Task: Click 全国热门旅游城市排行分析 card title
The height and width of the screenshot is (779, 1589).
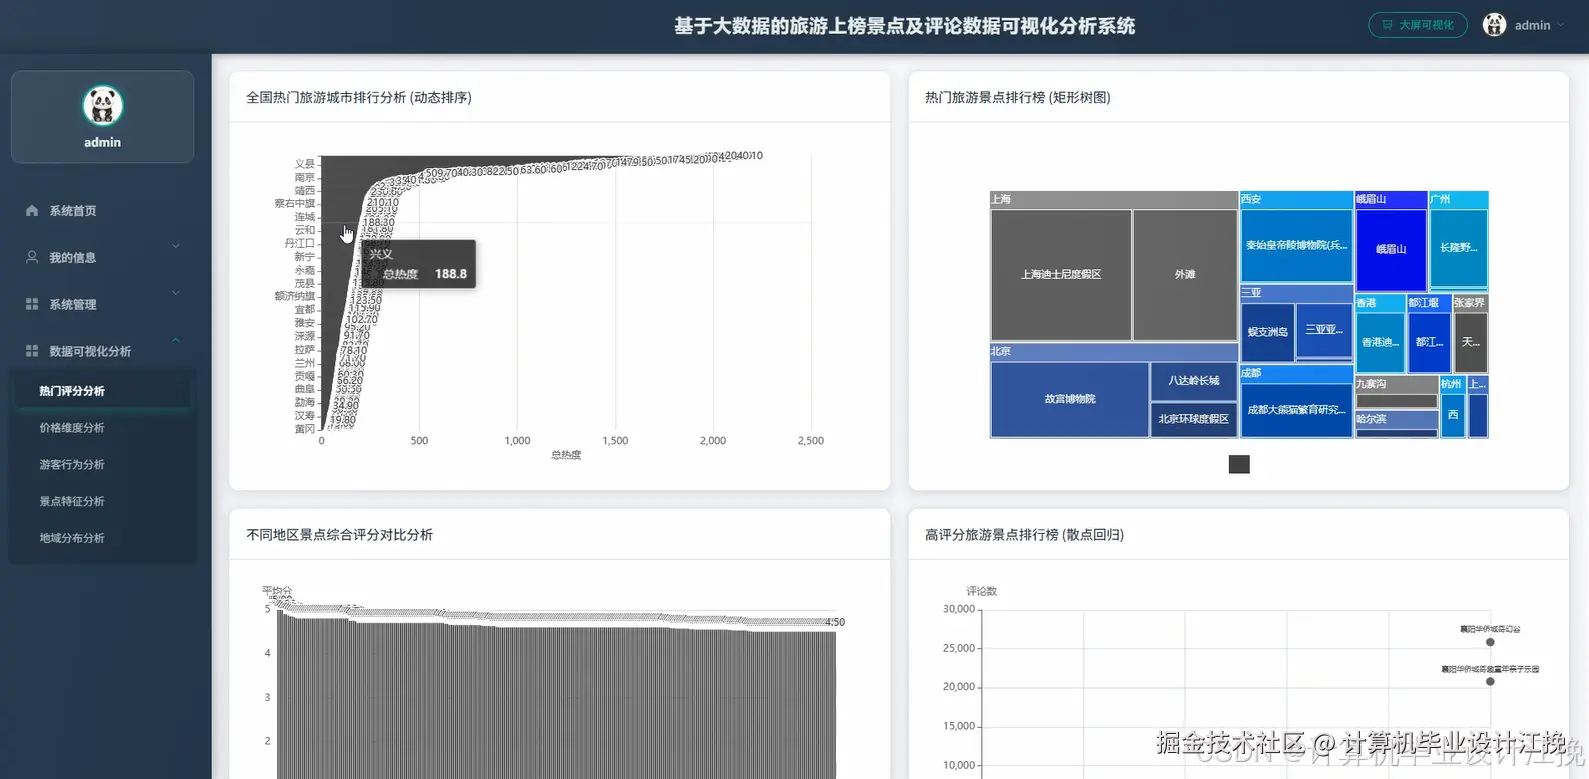Action: tap(359, 97)
